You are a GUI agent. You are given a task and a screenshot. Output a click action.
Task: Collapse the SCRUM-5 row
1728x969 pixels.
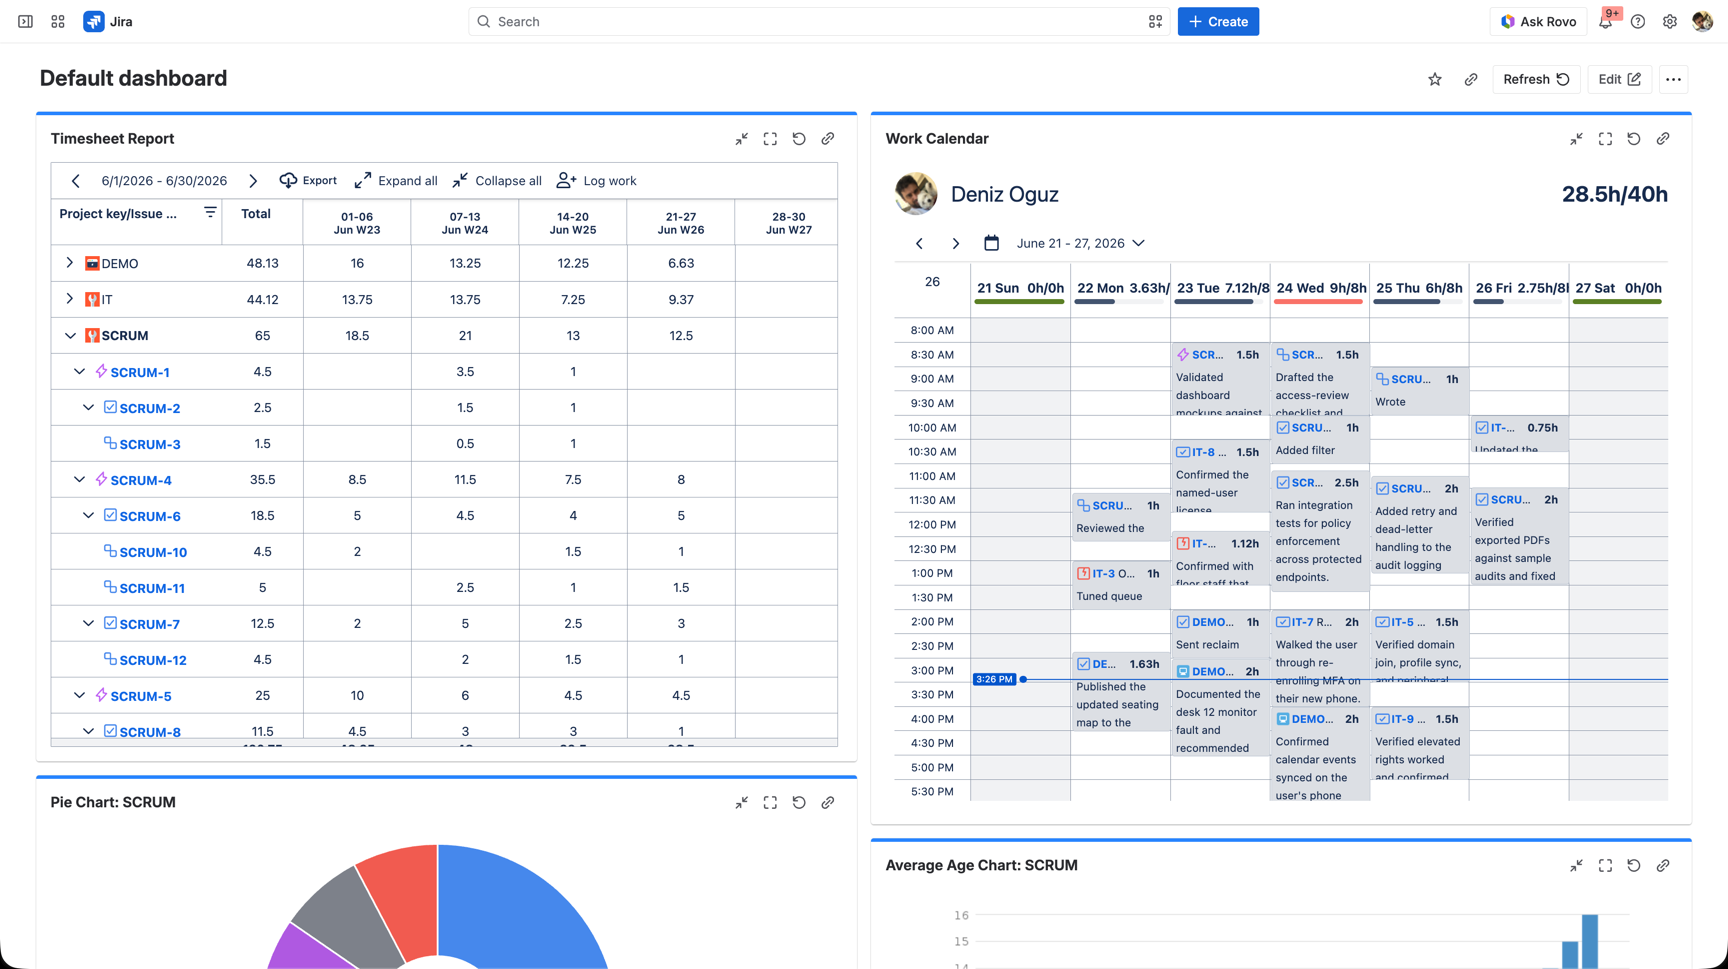[x=79, y=696]
